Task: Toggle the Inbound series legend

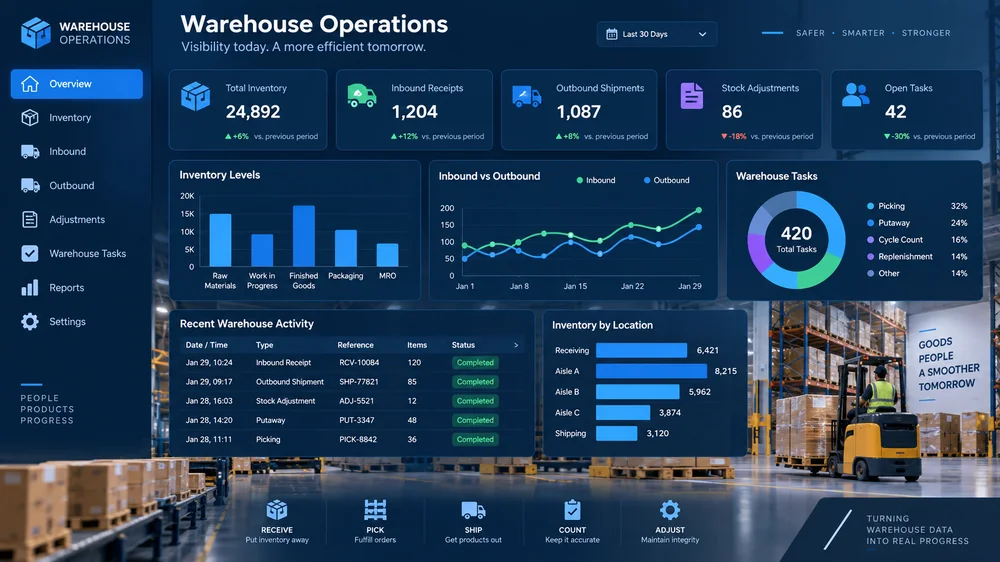Action: tap(596, 180)
